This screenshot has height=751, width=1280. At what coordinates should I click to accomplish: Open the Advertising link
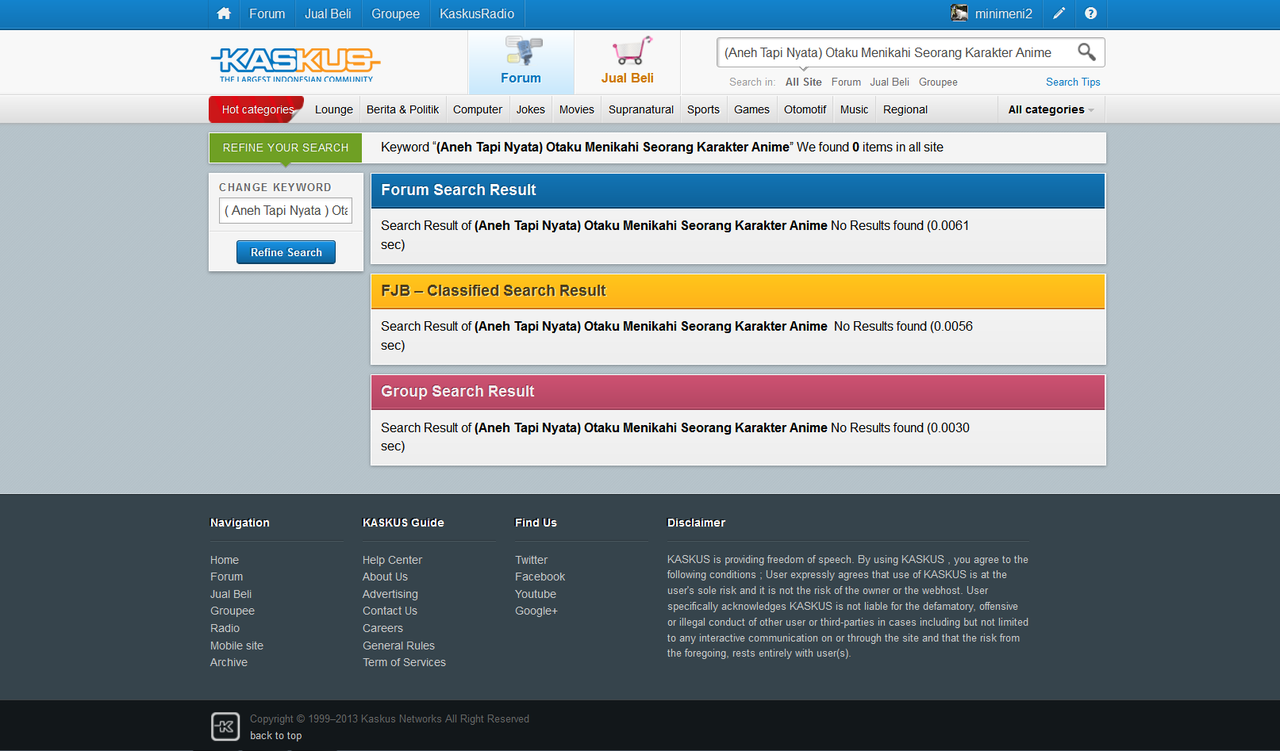click(390, 594)
